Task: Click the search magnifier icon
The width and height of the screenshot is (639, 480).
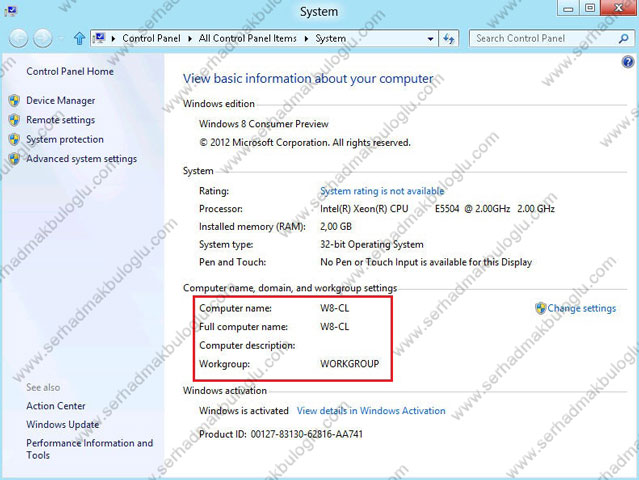Action: click(x=624, y=39)
